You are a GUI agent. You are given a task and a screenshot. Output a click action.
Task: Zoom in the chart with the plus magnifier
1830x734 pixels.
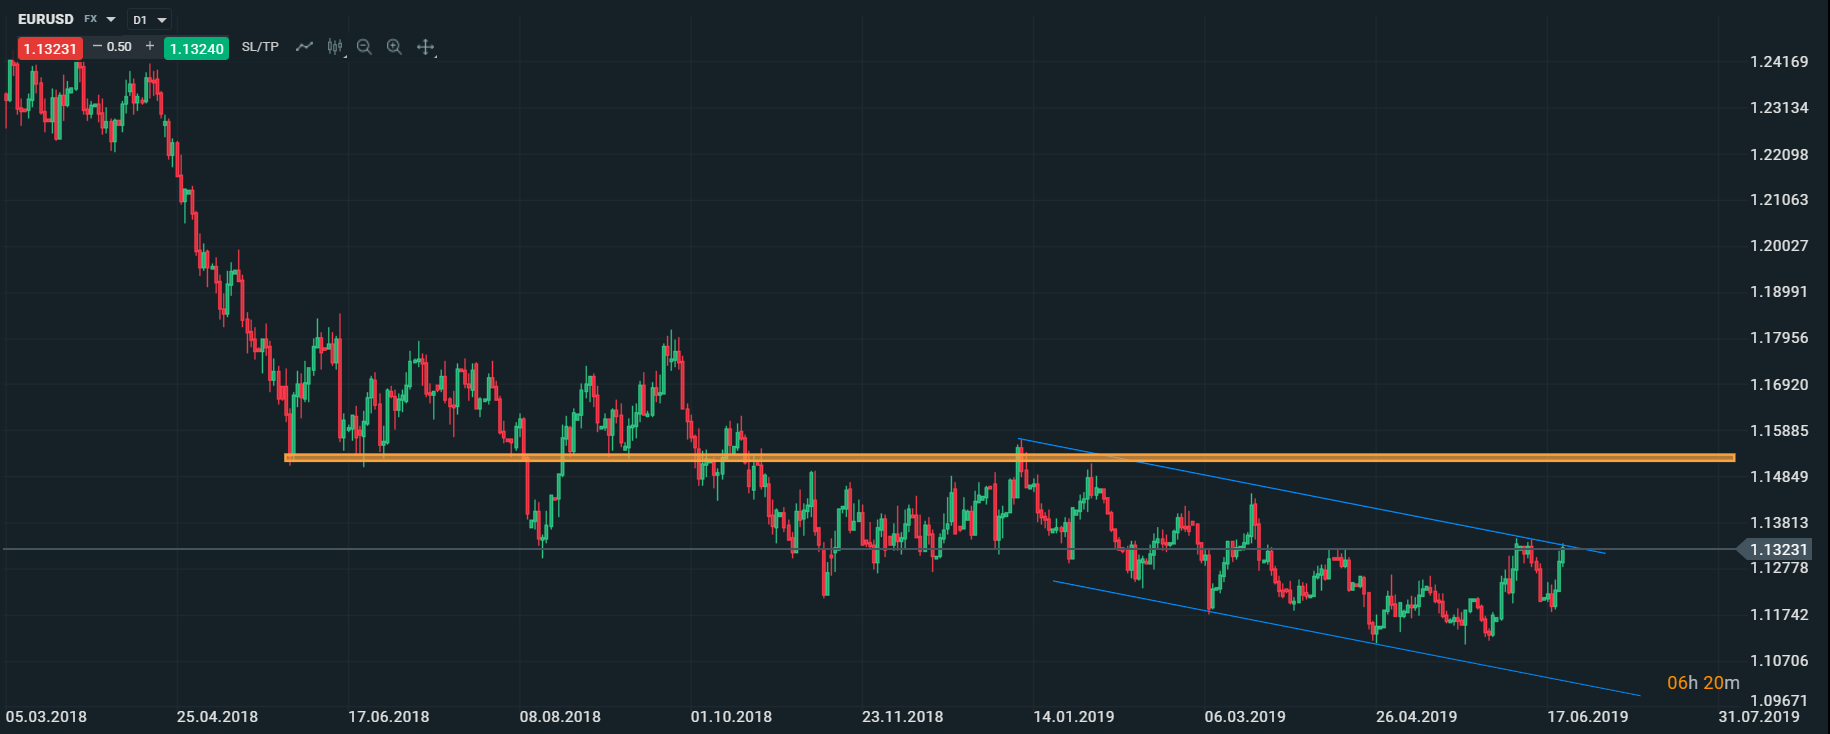[394, 47]
